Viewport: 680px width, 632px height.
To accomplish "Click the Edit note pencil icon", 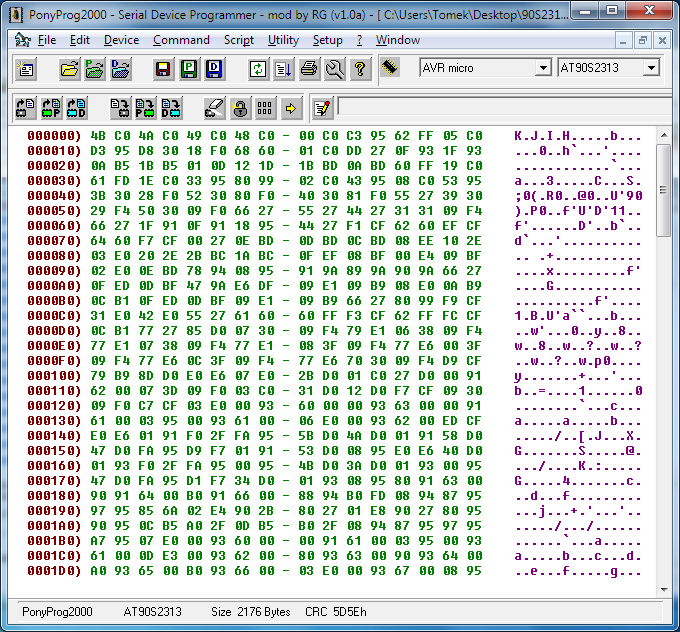I will 322,108.
